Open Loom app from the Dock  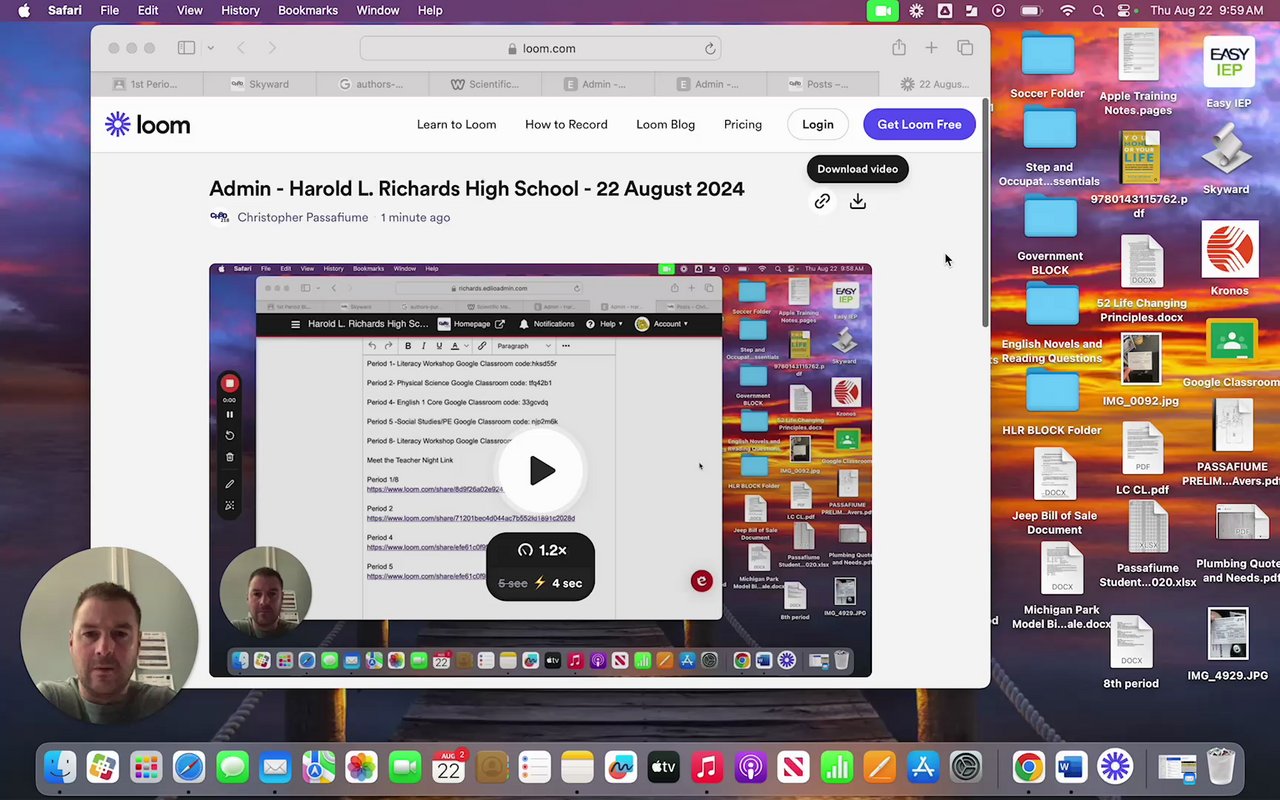point(1114,768)
